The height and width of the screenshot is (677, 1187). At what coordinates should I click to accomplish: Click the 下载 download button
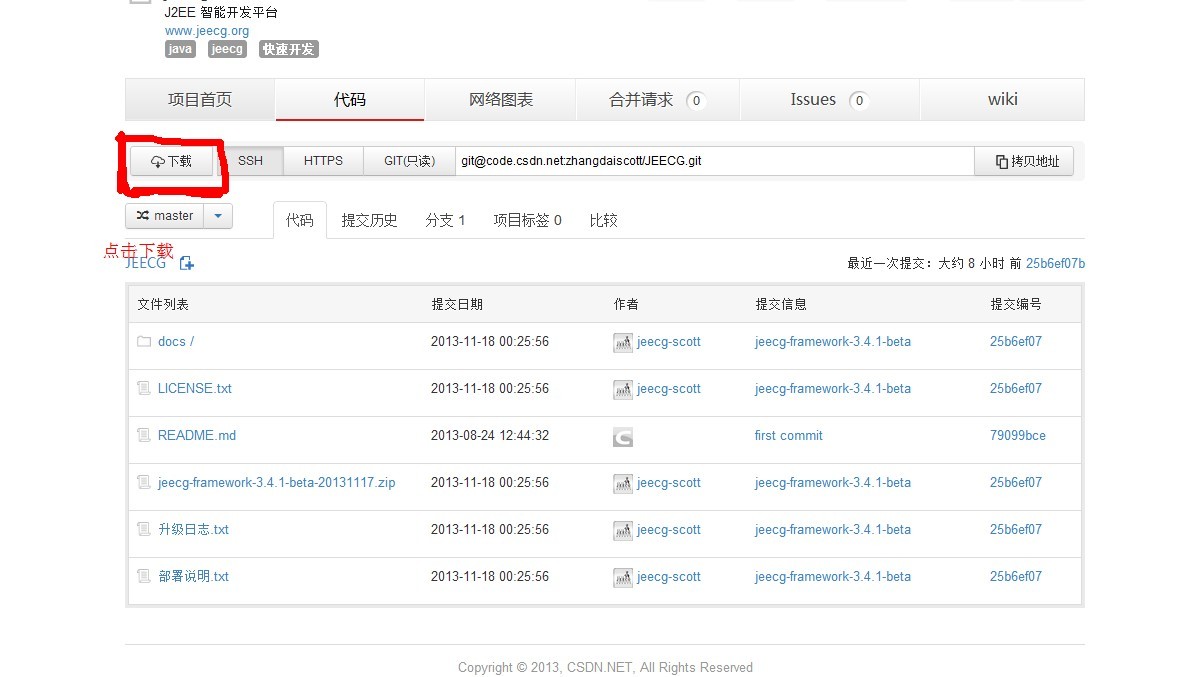pyautogui.click(x=171, y=161)
